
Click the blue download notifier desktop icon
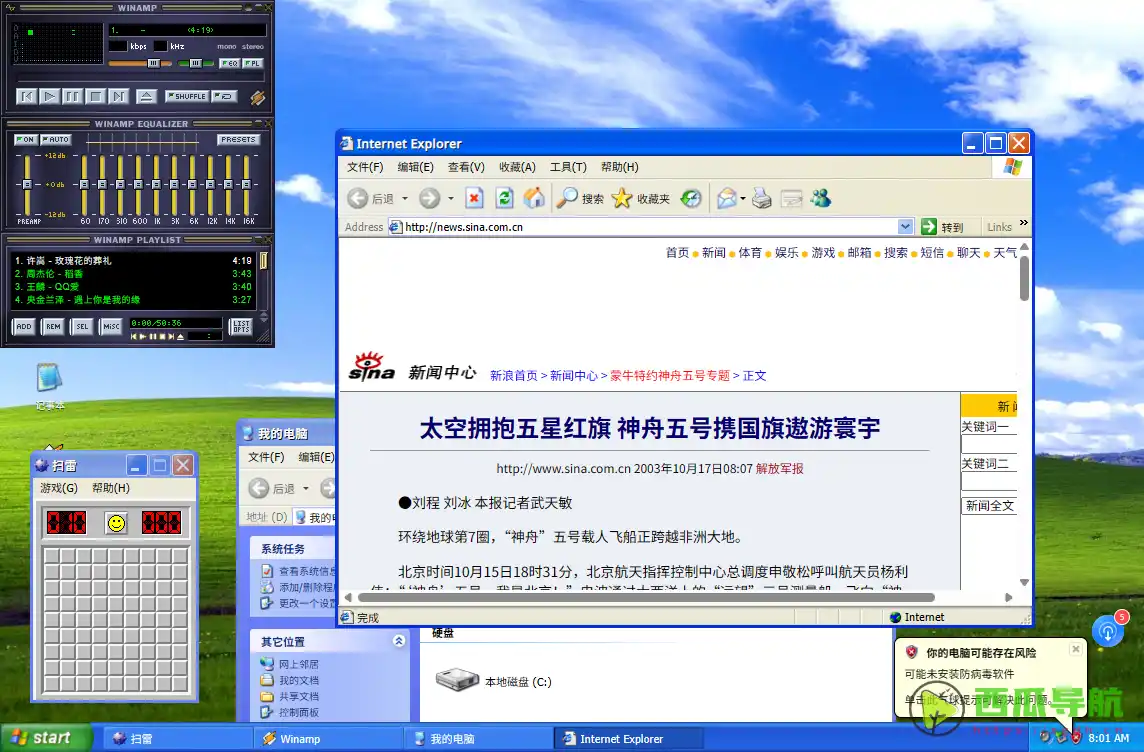[x=1108, y=630]
